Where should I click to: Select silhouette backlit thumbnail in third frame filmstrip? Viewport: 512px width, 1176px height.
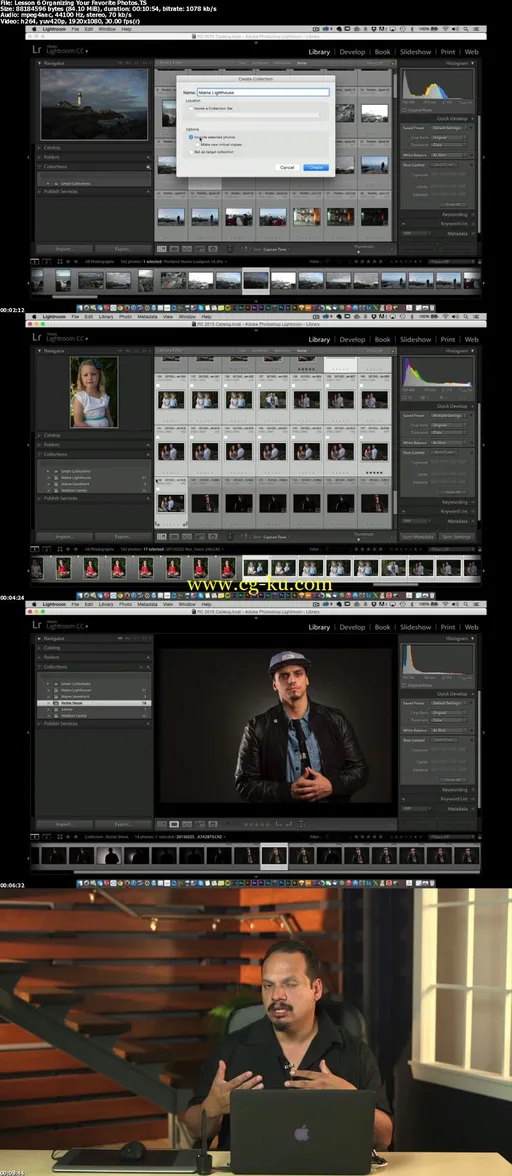click(x=109, y=856)
